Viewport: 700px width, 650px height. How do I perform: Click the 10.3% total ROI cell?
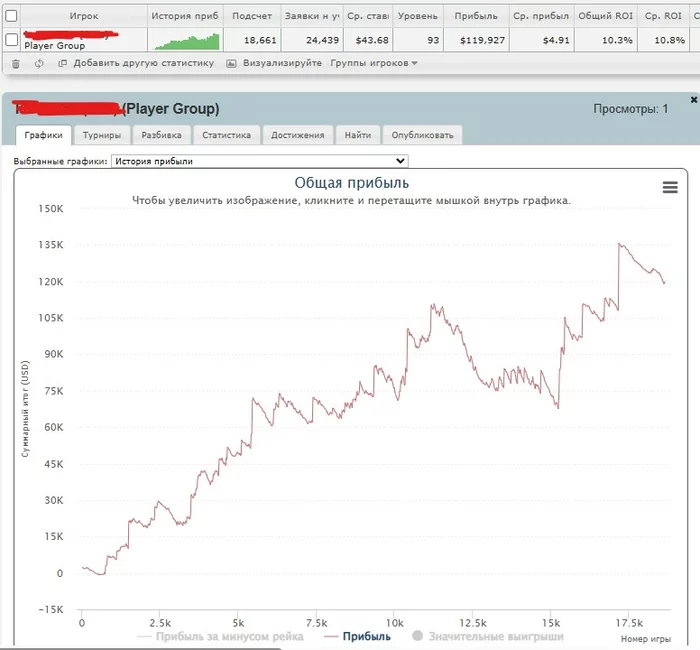(606, 40)
